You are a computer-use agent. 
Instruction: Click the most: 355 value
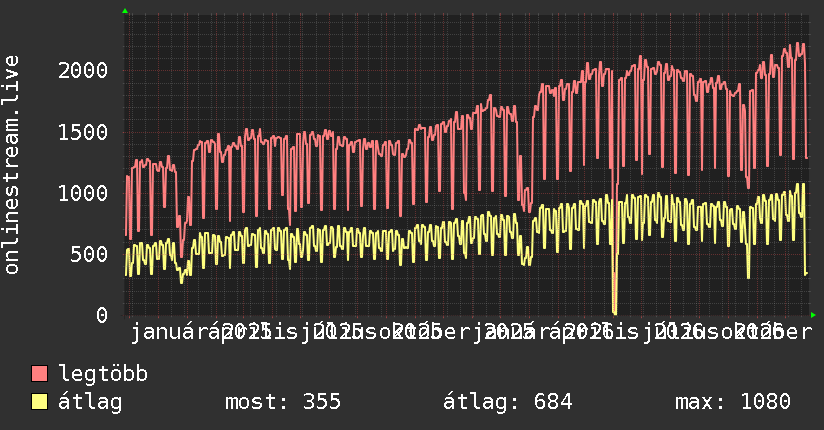[283, 402]
